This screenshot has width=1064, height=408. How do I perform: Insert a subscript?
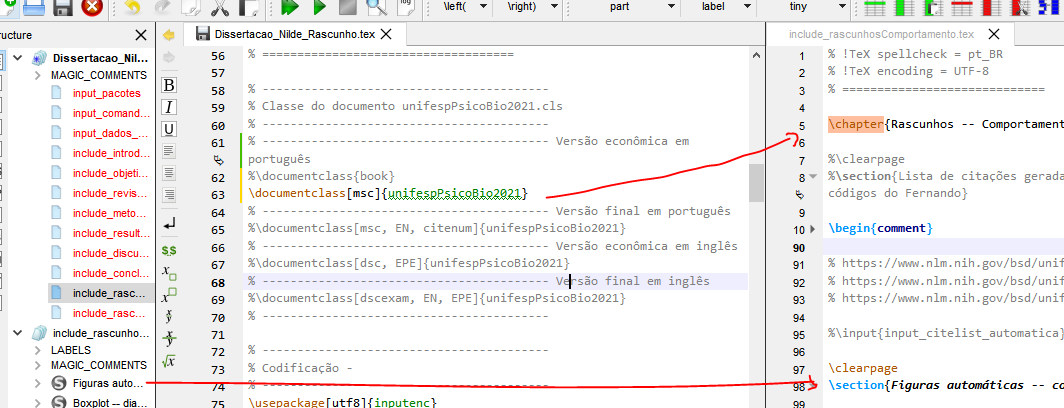[x=169, y=272]
